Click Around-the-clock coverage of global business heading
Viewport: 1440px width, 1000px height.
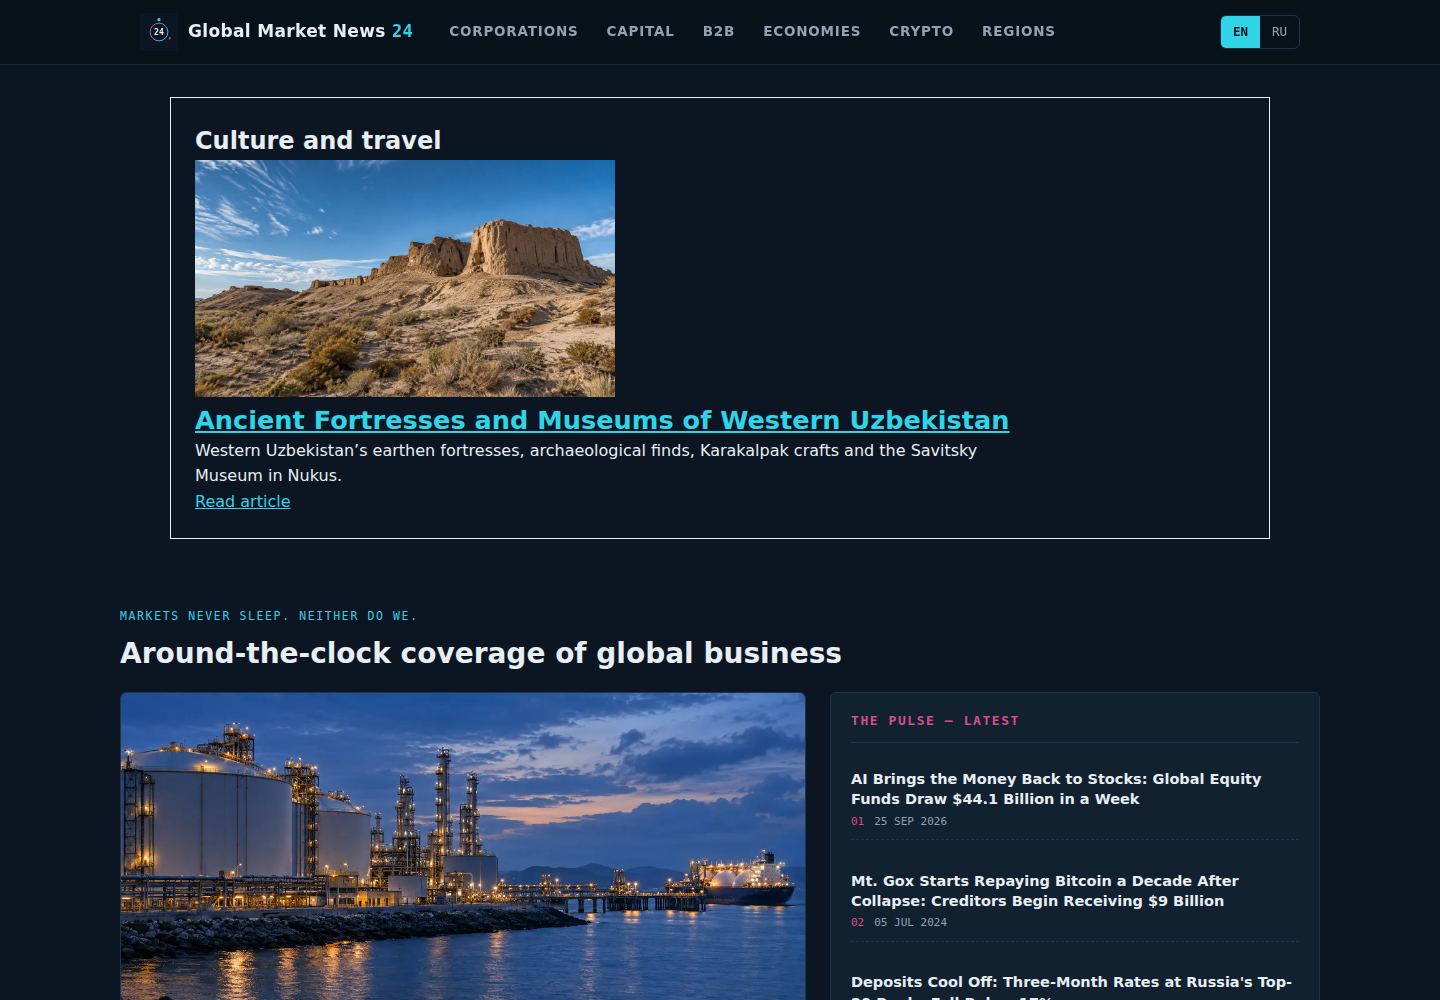[481, 653]
